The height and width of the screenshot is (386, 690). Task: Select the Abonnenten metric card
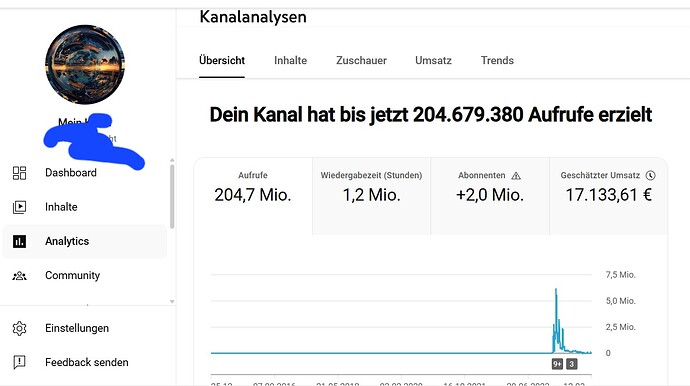coord(490,196)
